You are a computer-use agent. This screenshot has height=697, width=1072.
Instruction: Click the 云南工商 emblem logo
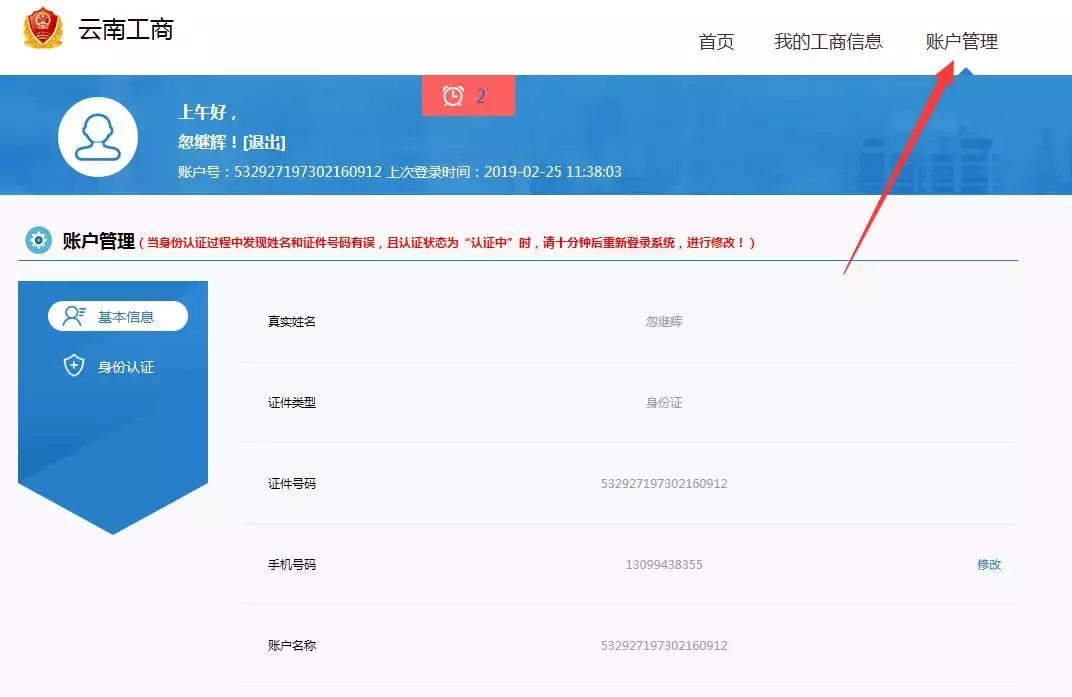pos(43,28)
